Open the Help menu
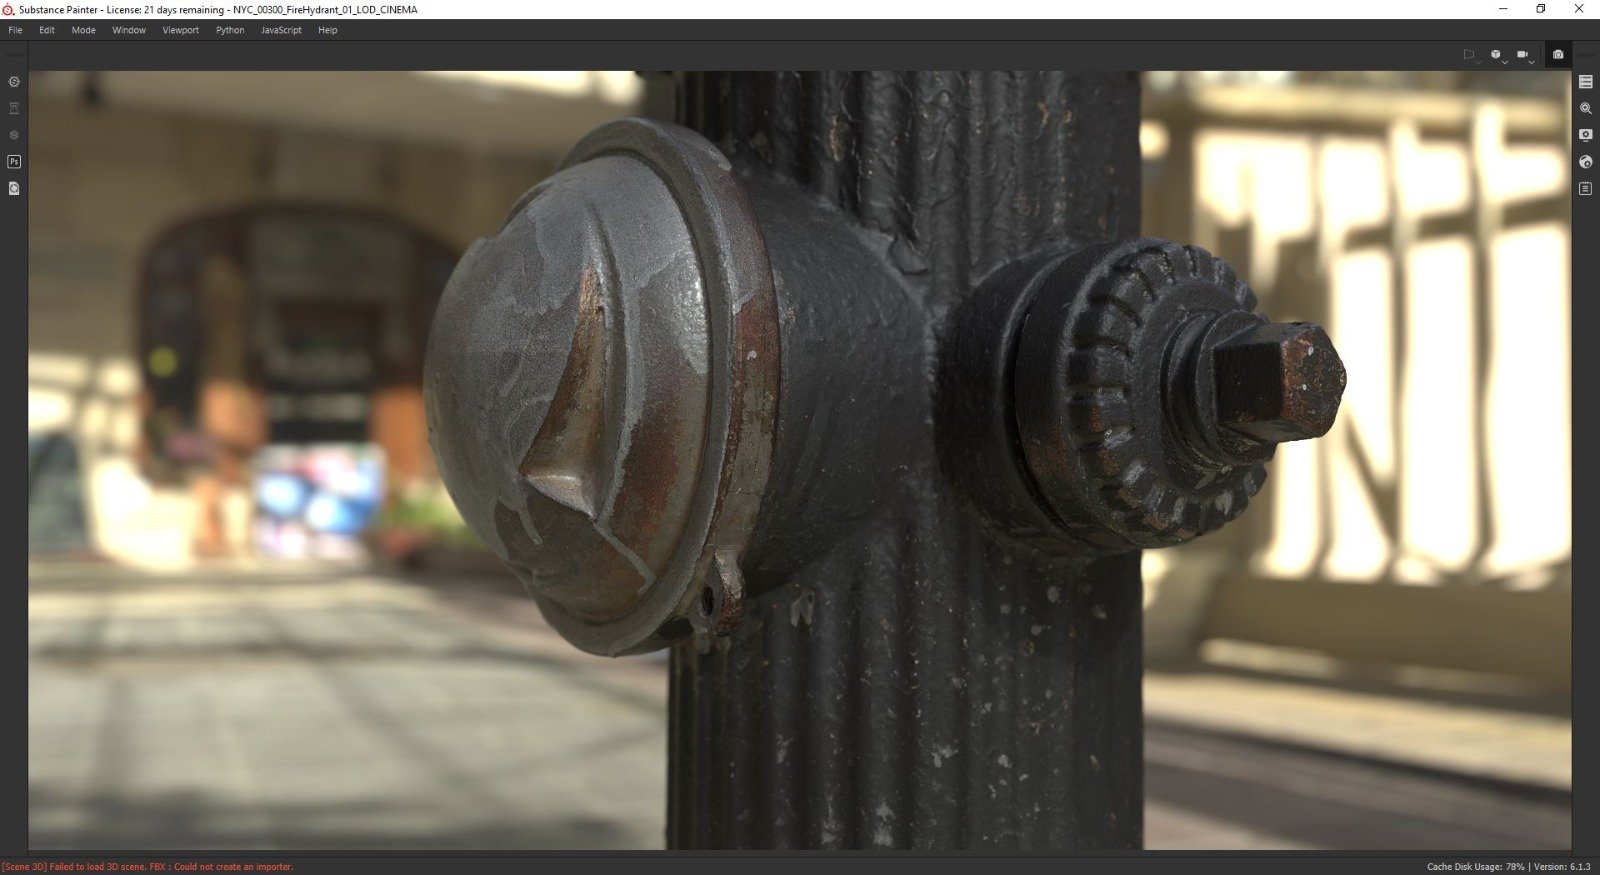The width and height of the screenshot is (1600, 875). pos(328,30)
